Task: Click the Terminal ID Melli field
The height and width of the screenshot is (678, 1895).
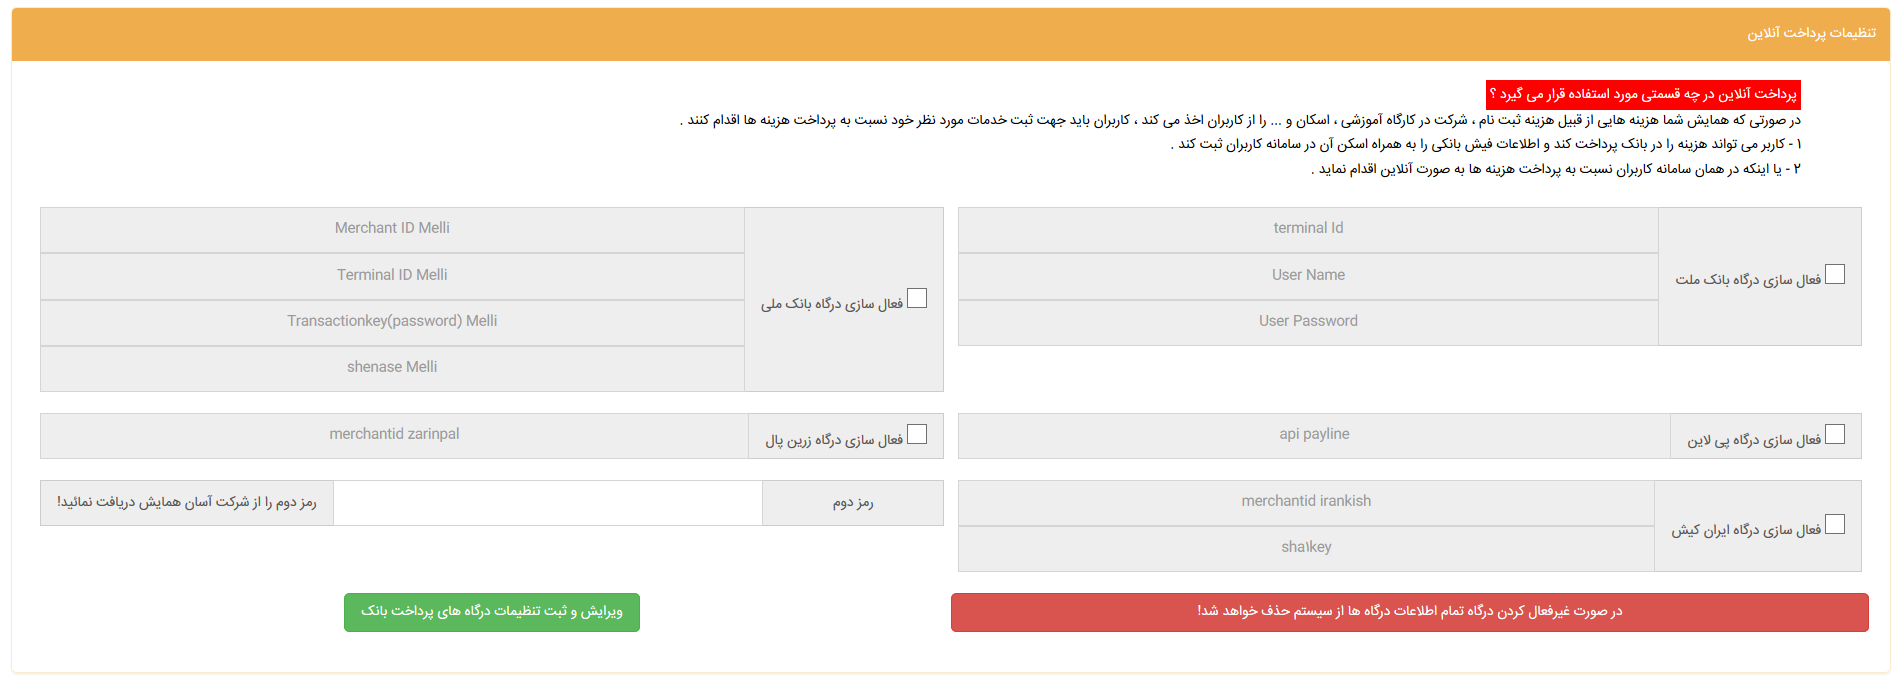Action: [392, 275]
